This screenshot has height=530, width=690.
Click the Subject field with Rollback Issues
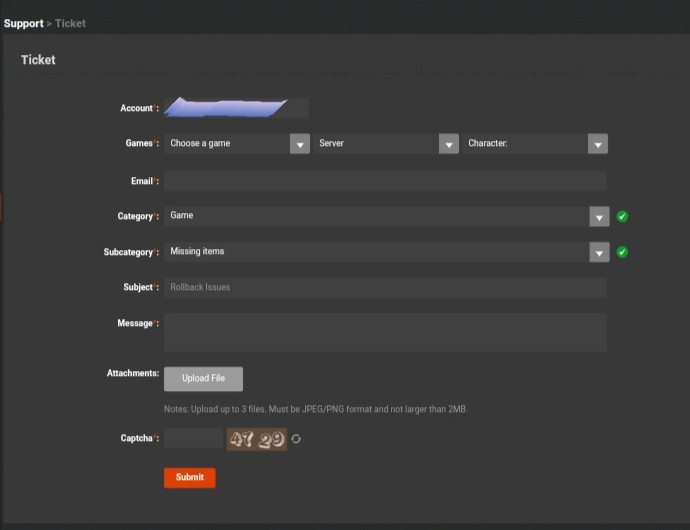click(385, 288)
